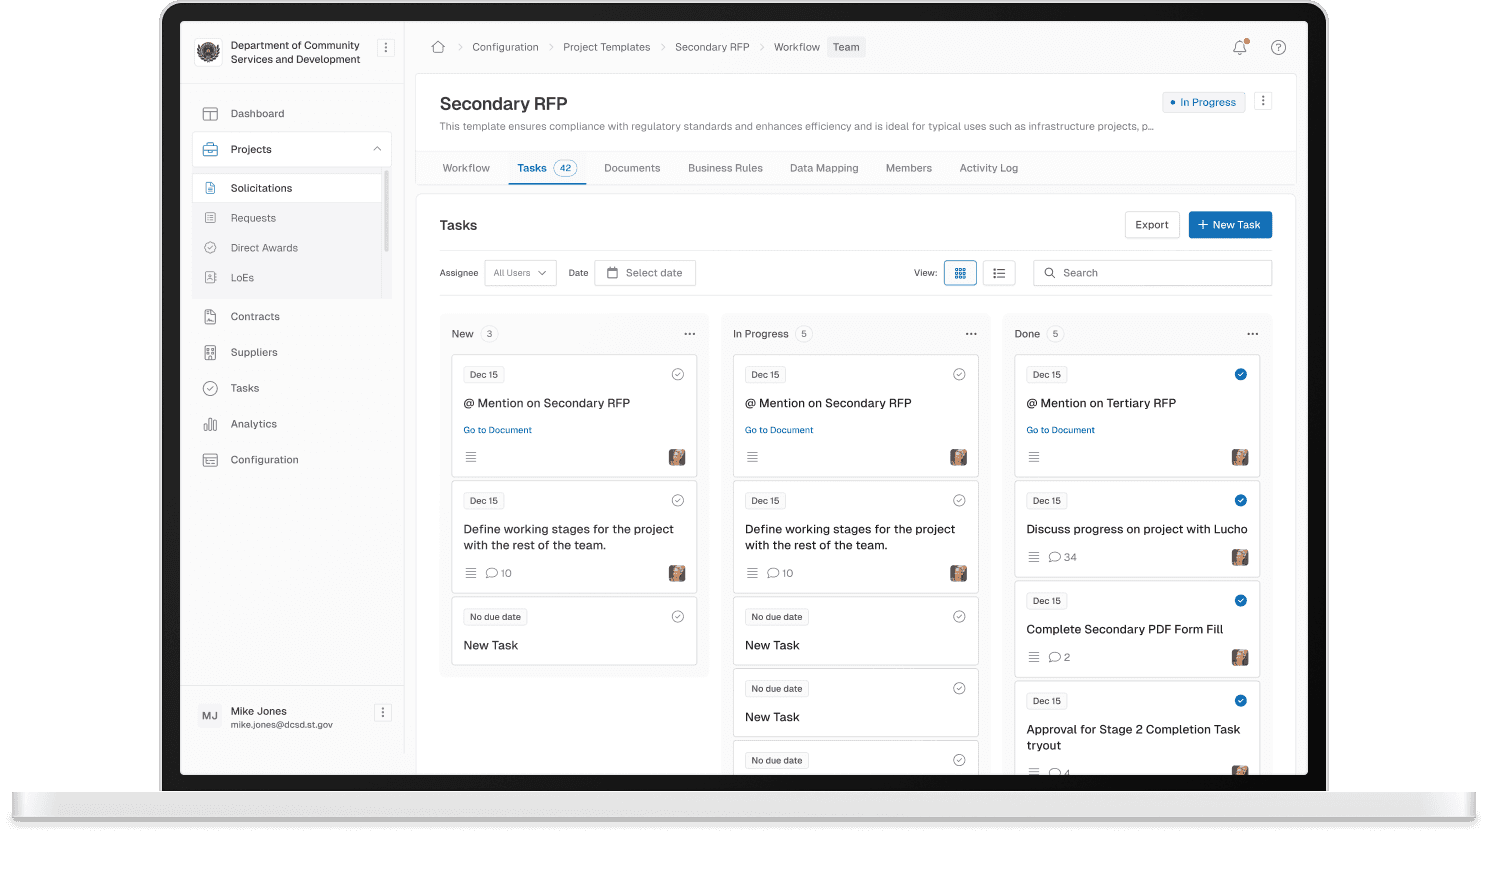Open the Data Mapping tab
Image resolution: width=1488 pixels, height=883 pixels.
[824, 168]
